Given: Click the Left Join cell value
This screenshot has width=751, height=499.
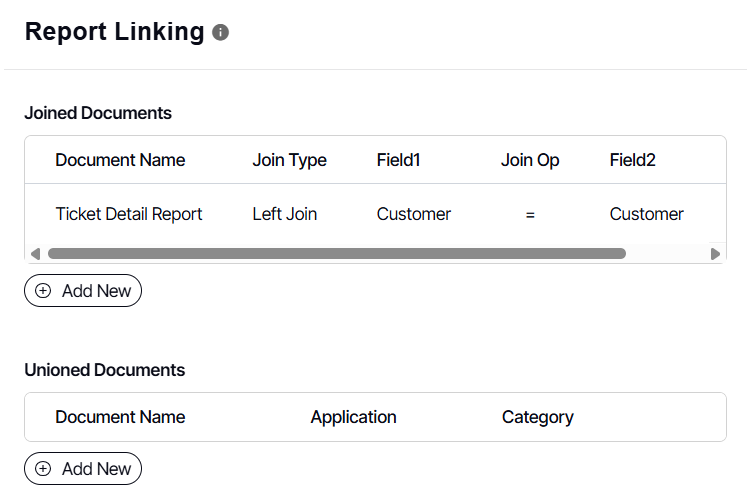Looking at the screenshot, I should 285,214.
